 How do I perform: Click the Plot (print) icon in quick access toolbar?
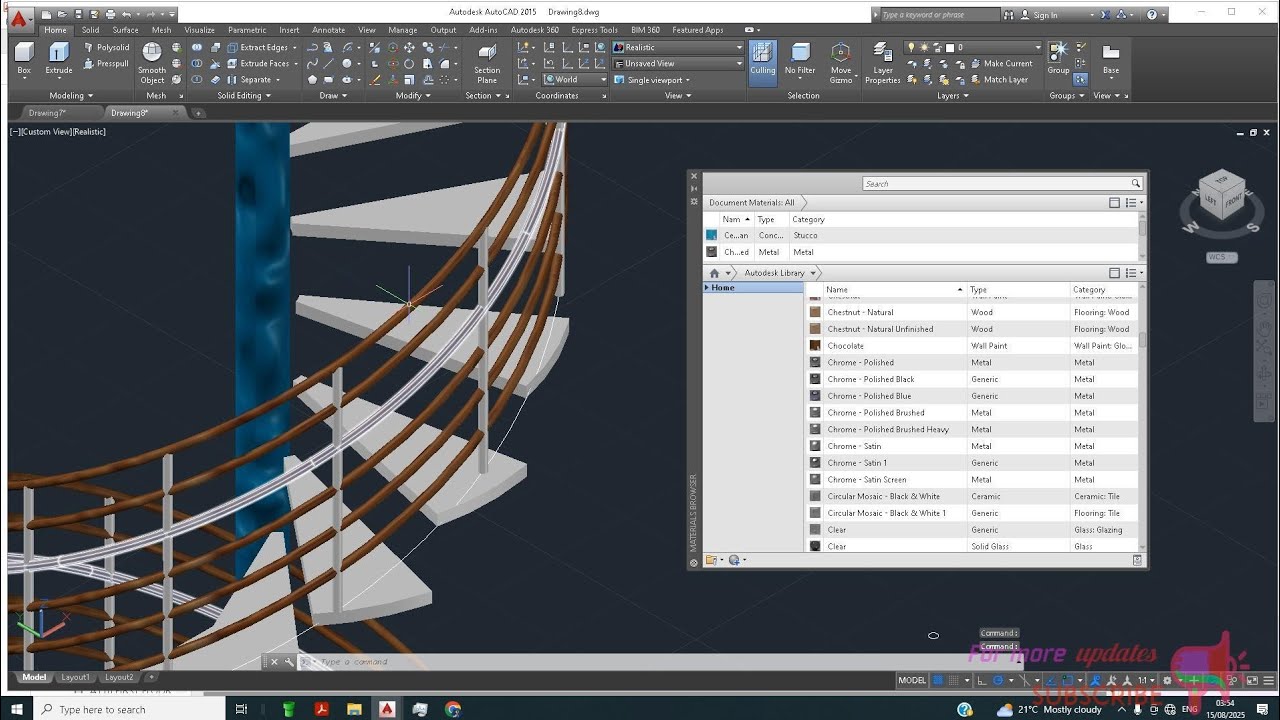(x=108, y=15)
